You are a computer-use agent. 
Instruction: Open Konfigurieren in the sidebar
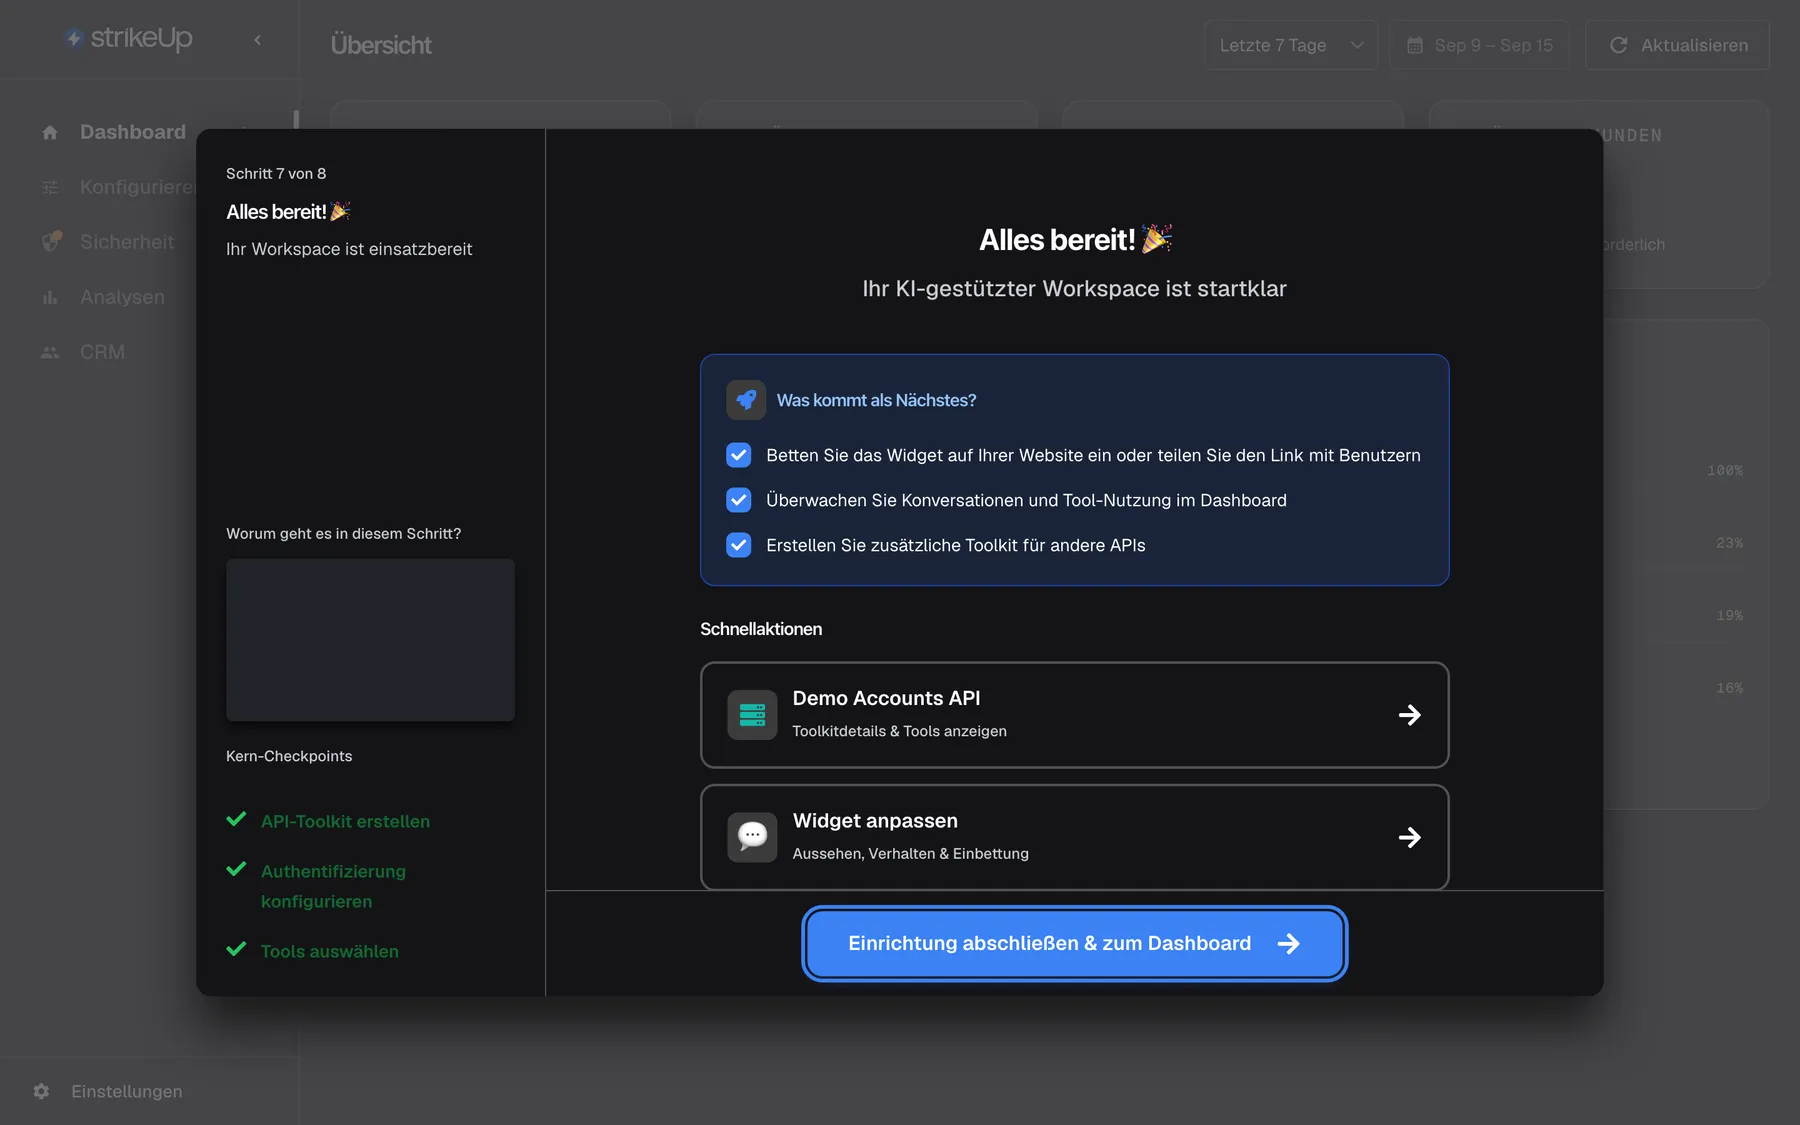137,187
